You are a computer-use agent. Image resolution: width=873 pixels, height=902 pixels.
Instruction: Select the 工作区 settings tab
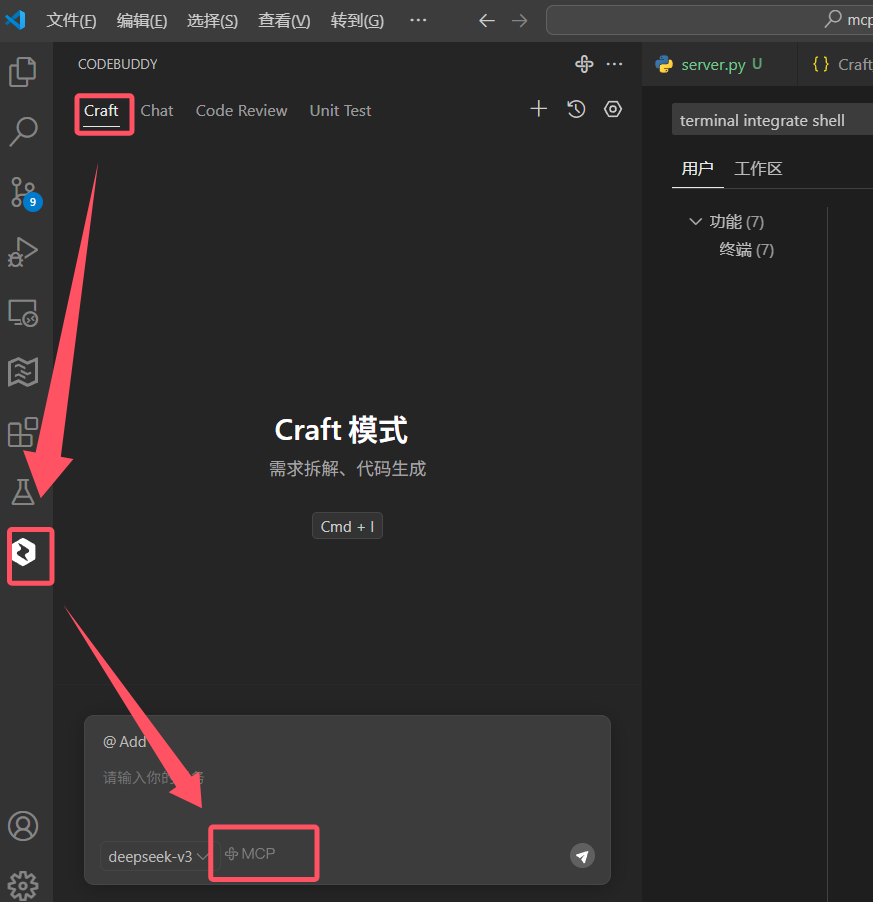tap(759, 169)
